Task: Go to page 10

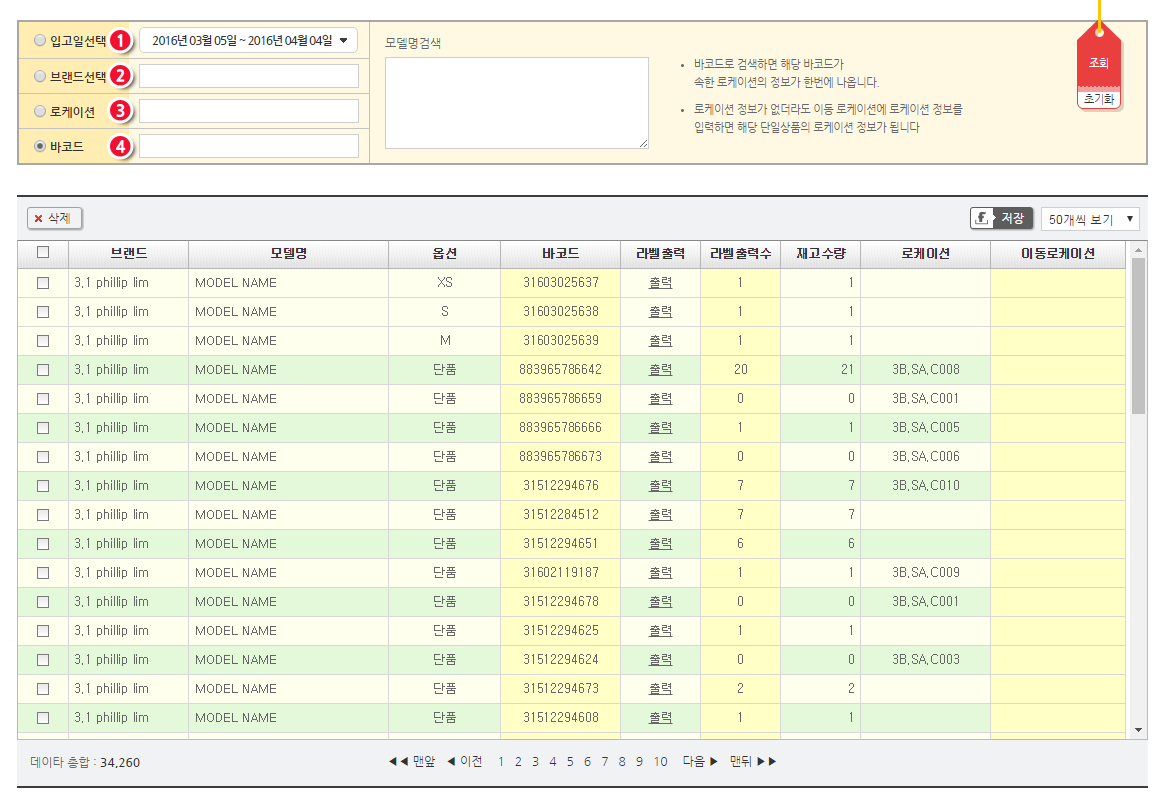Action: click(661, 761)
